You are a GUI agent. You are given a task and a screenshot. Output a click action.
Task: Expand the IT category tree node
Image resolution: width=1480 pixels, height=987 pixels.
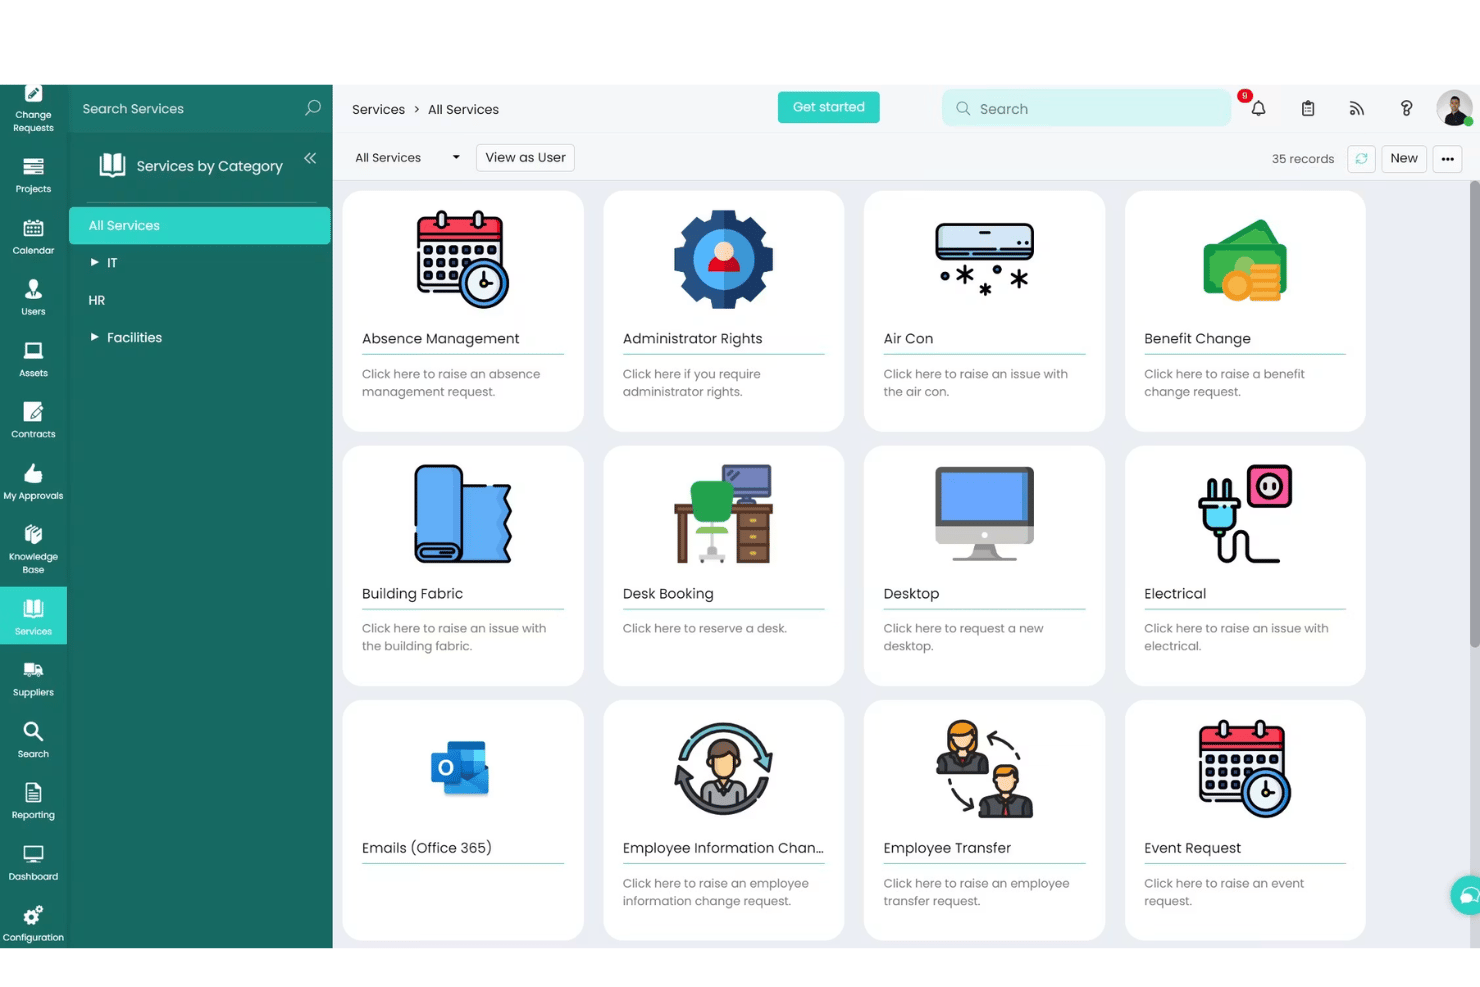pos(95,262)
